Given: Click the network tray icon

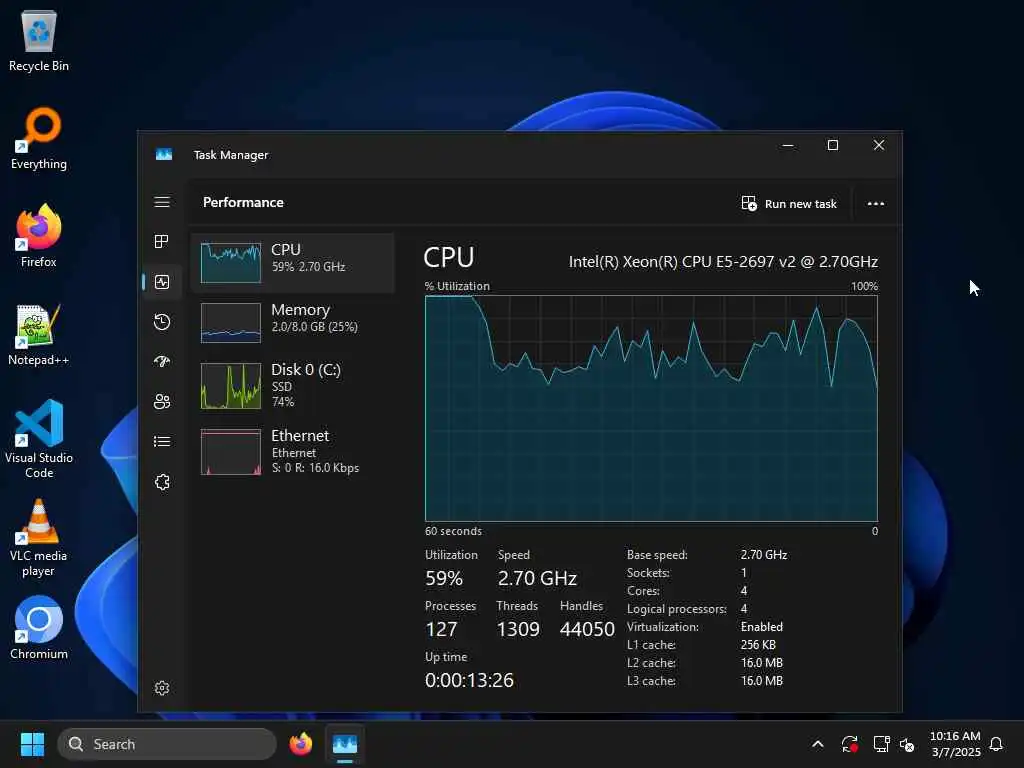Looking at the screenshot, I should tap(881, 744).
